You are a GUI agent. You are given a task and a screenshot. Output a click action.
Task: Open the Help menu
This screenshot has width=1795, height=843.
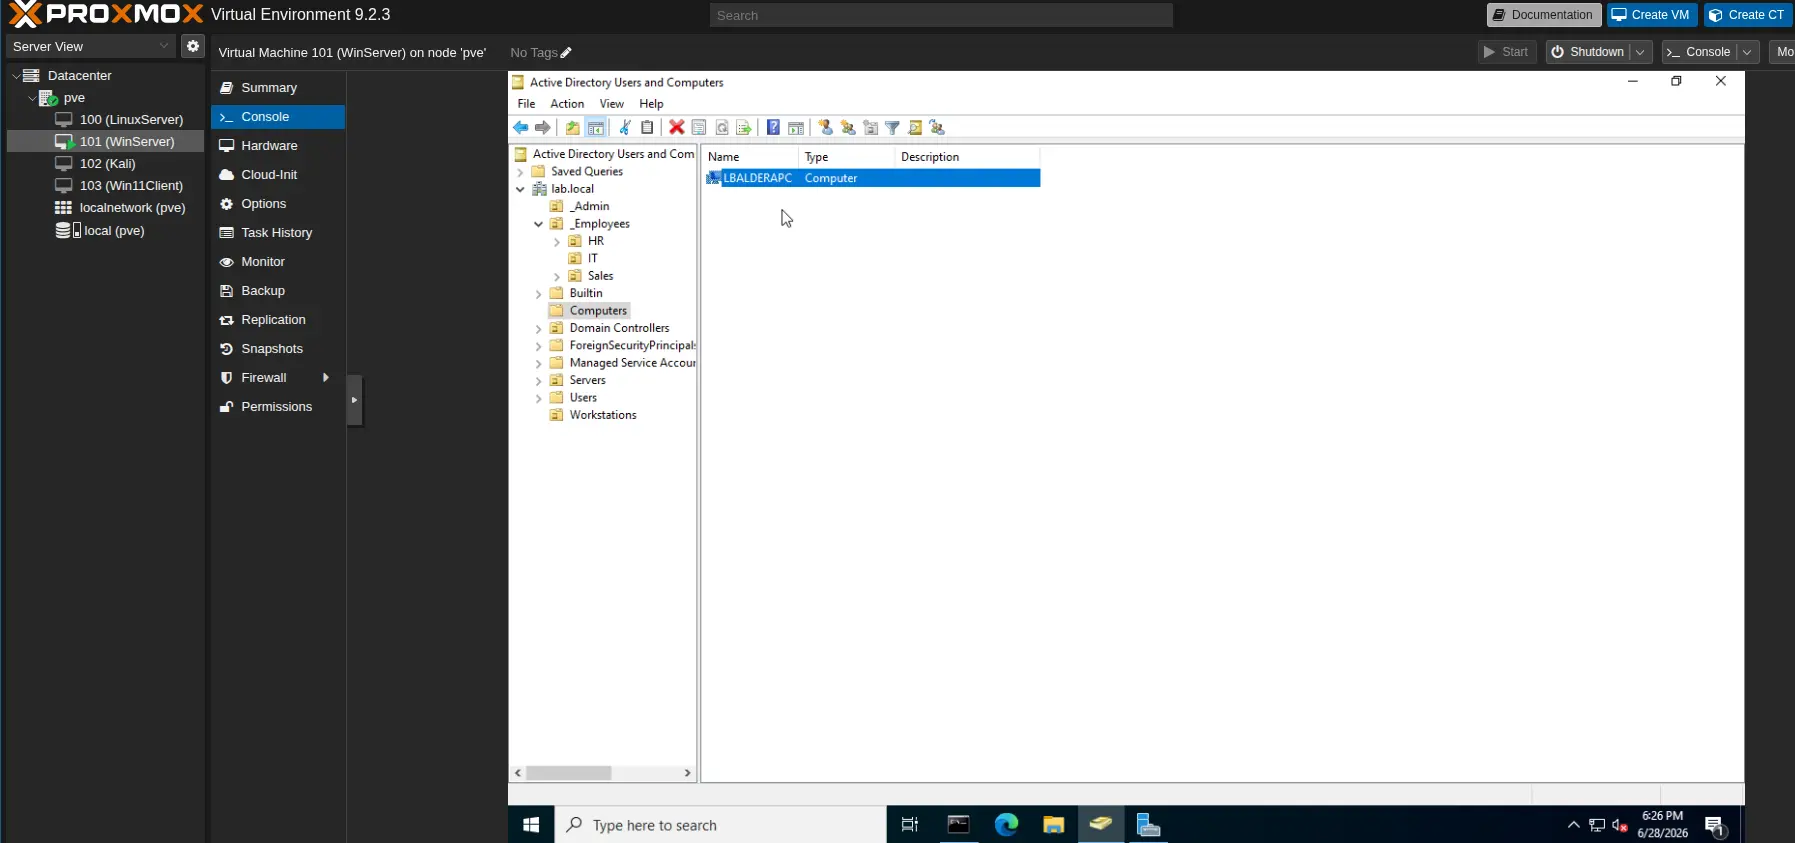tap(651, 104)
